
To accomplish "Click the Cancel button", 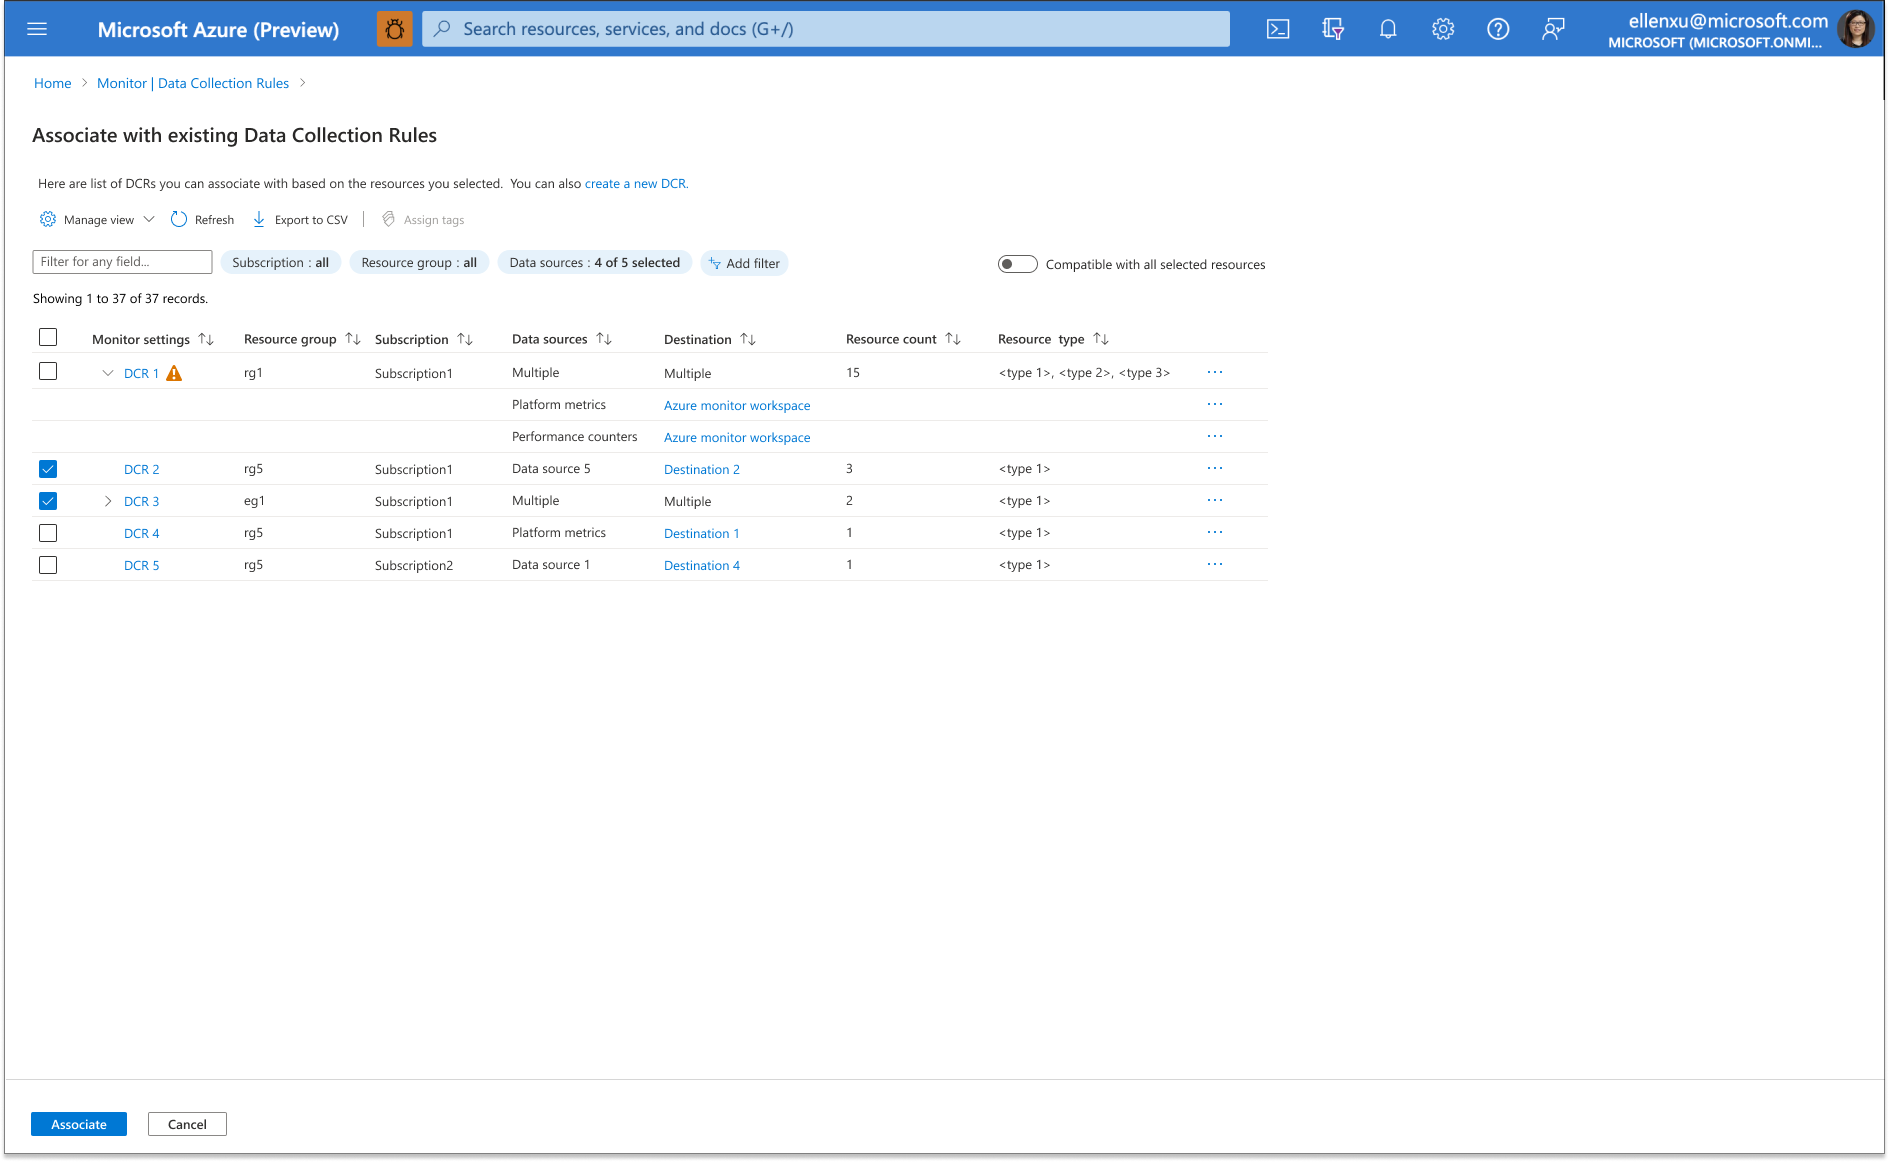I will pyautogui.click(x=187, y=1124).
